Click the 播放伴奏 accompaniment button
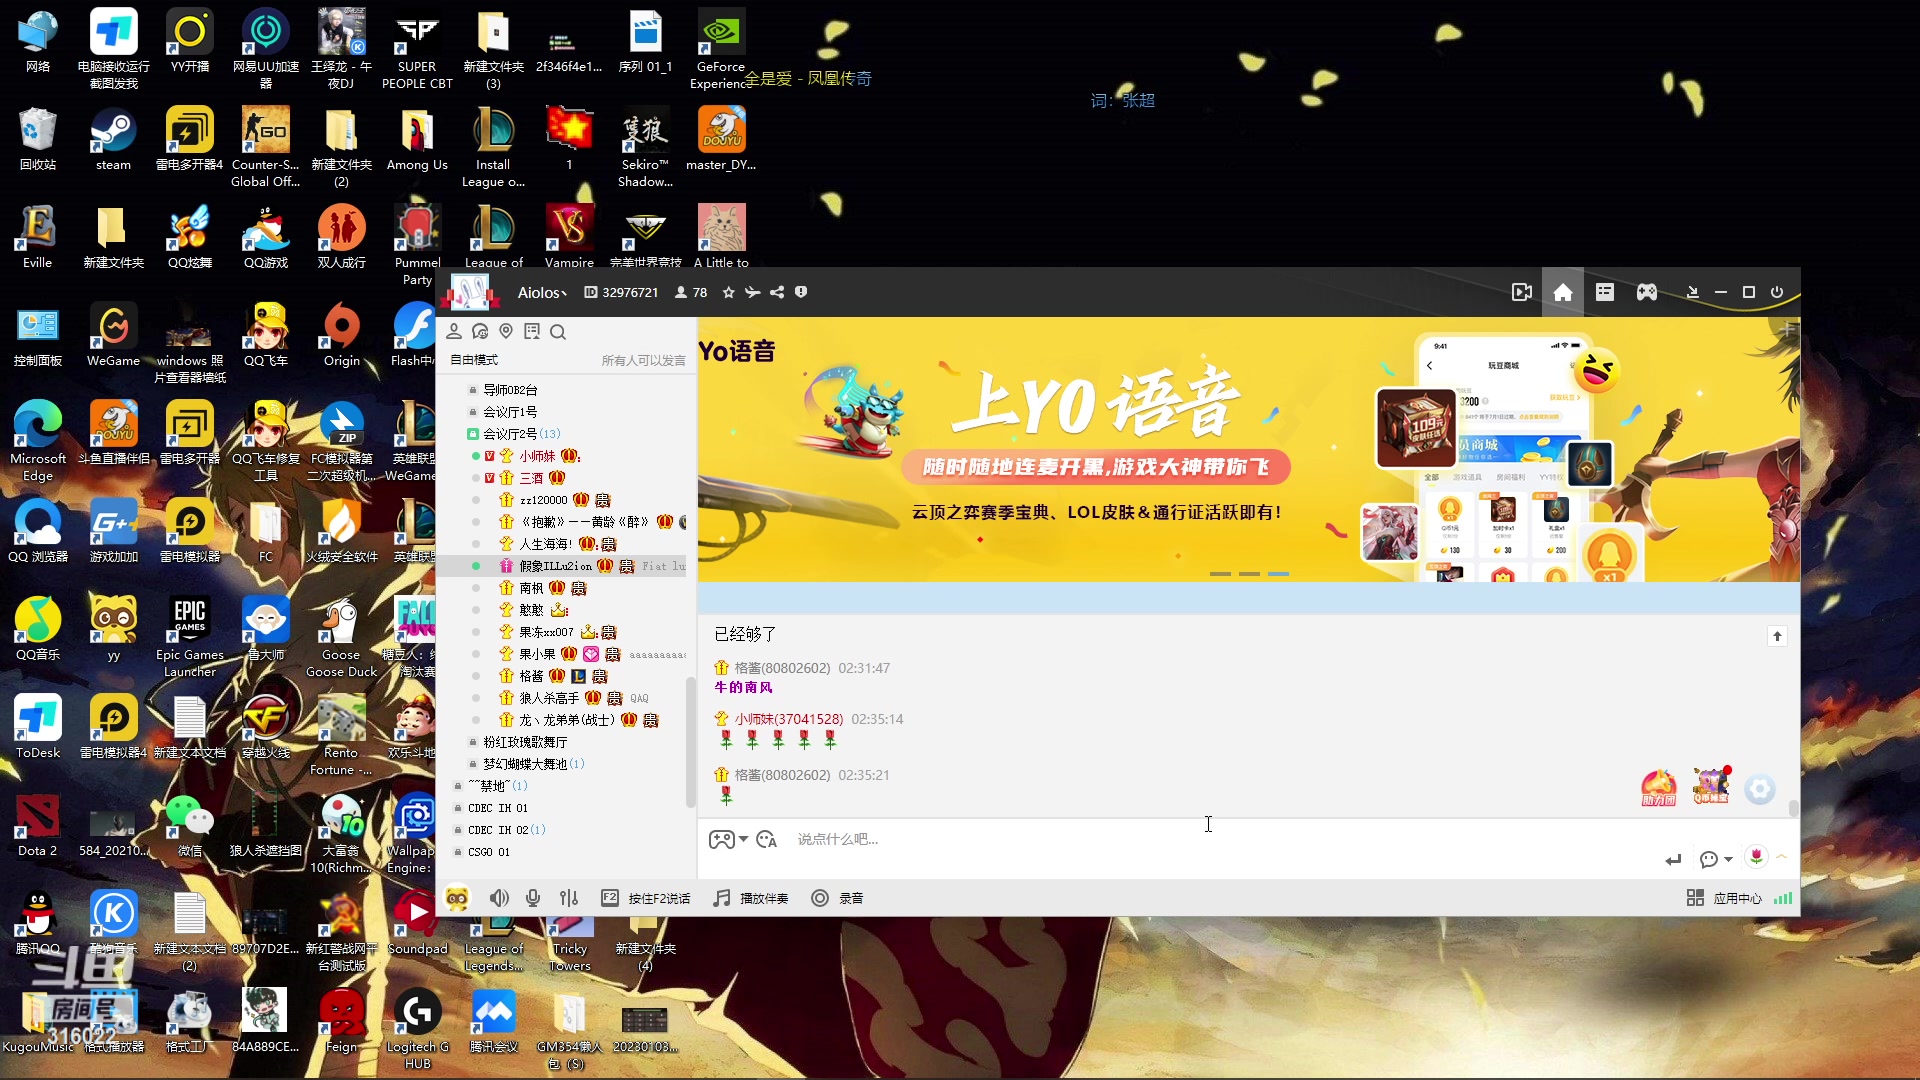The width and height of the screenshot is (1920, 1080). (751, 898)
